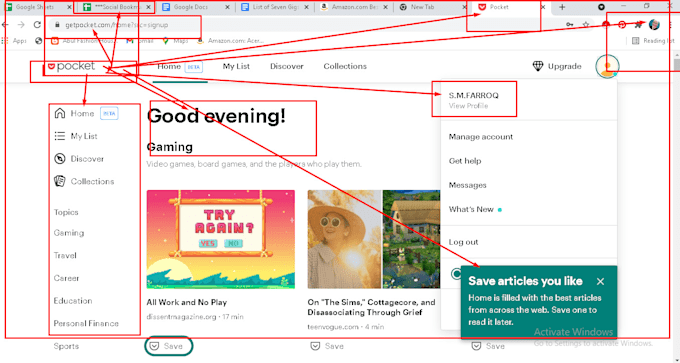The width and height of the screenshot is (680, 363).
Task: Click Chrome's forward arrow
Action: (x=21, y=25)
